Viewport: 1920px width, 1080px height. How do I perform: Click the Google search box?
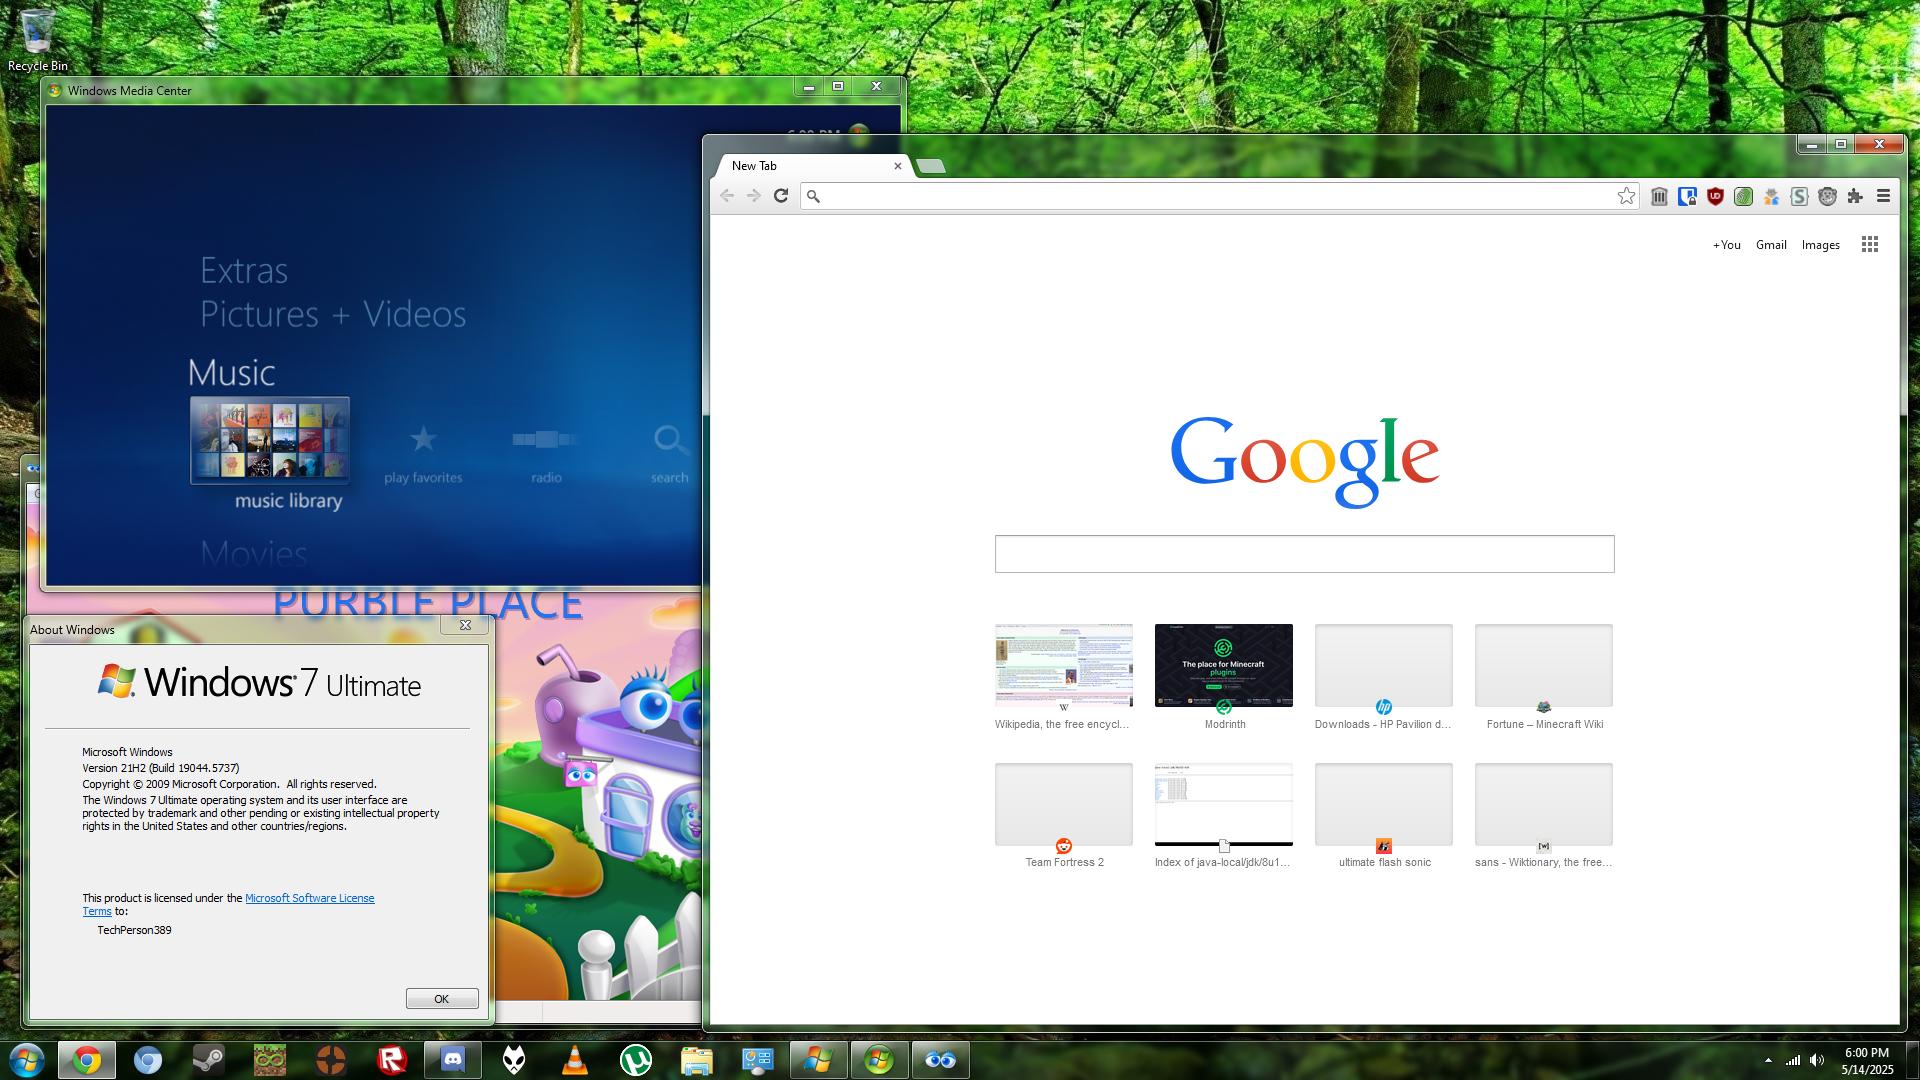pos(1304,554)
